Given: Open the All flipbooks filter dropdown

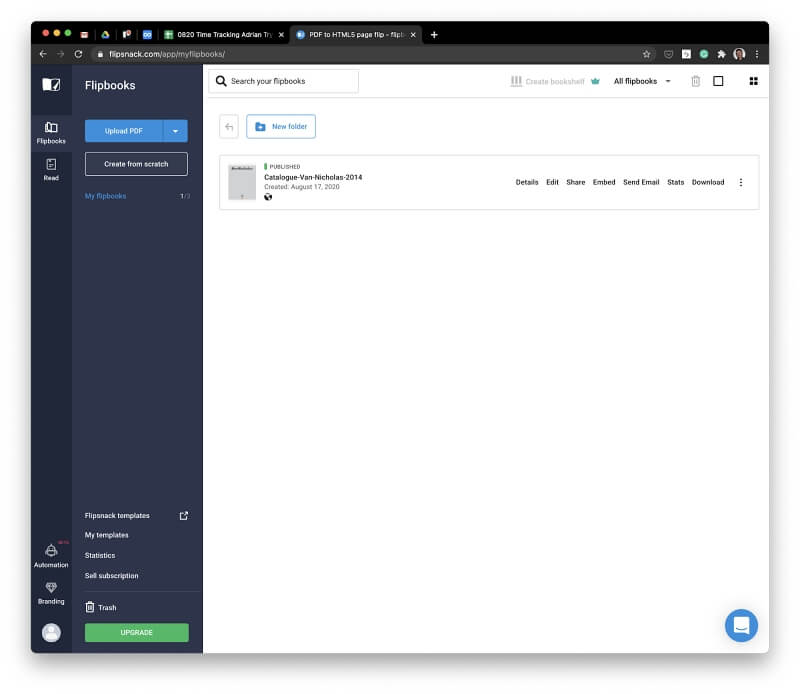Looking at the screenshot, I should (x=642, y=81).
